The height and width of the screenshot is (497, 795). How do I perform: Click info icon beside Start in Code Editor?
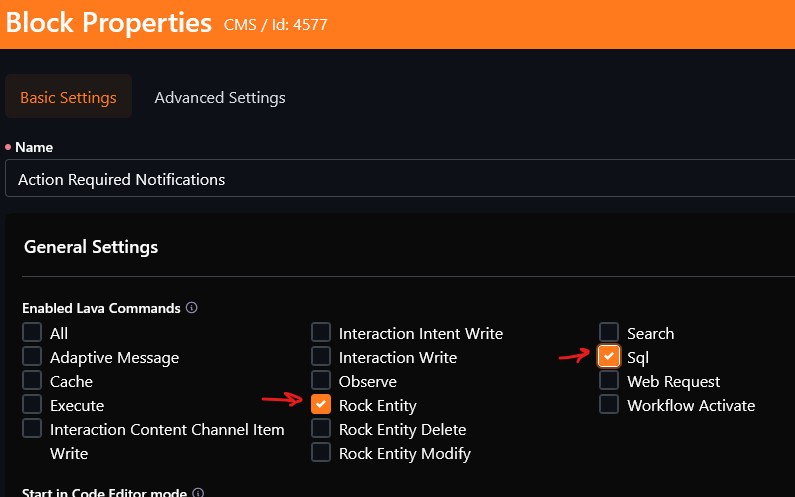tap(197, 493)
